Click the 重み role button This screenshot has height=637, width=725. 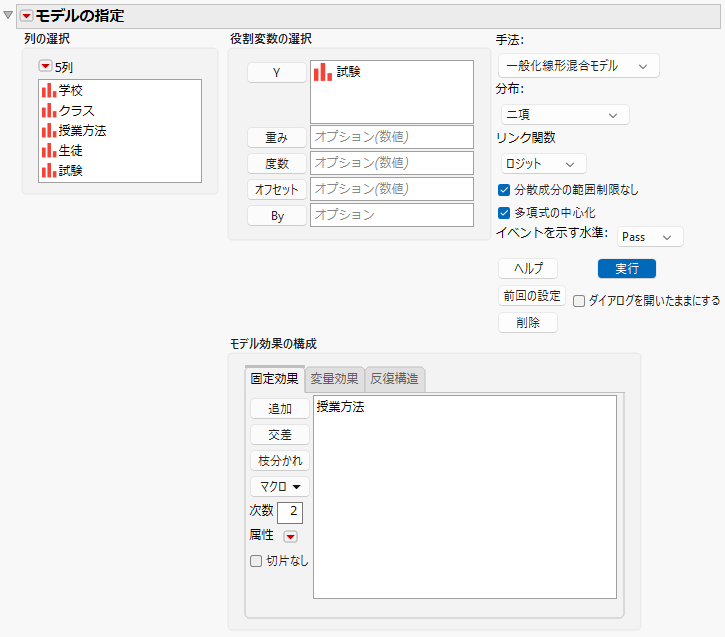click(x=276, y=137)
